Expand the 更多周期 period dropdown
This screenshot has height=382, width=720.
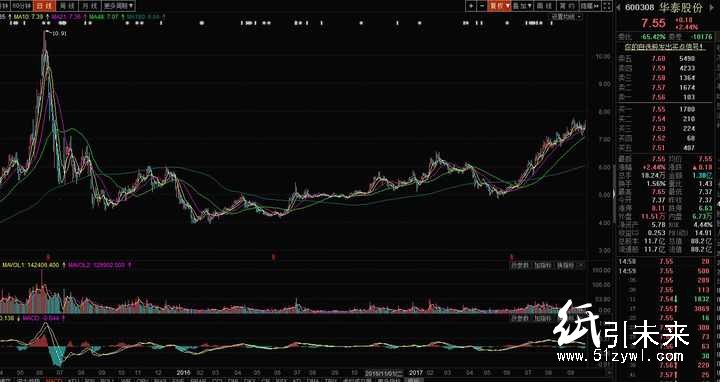click(118, 6)
